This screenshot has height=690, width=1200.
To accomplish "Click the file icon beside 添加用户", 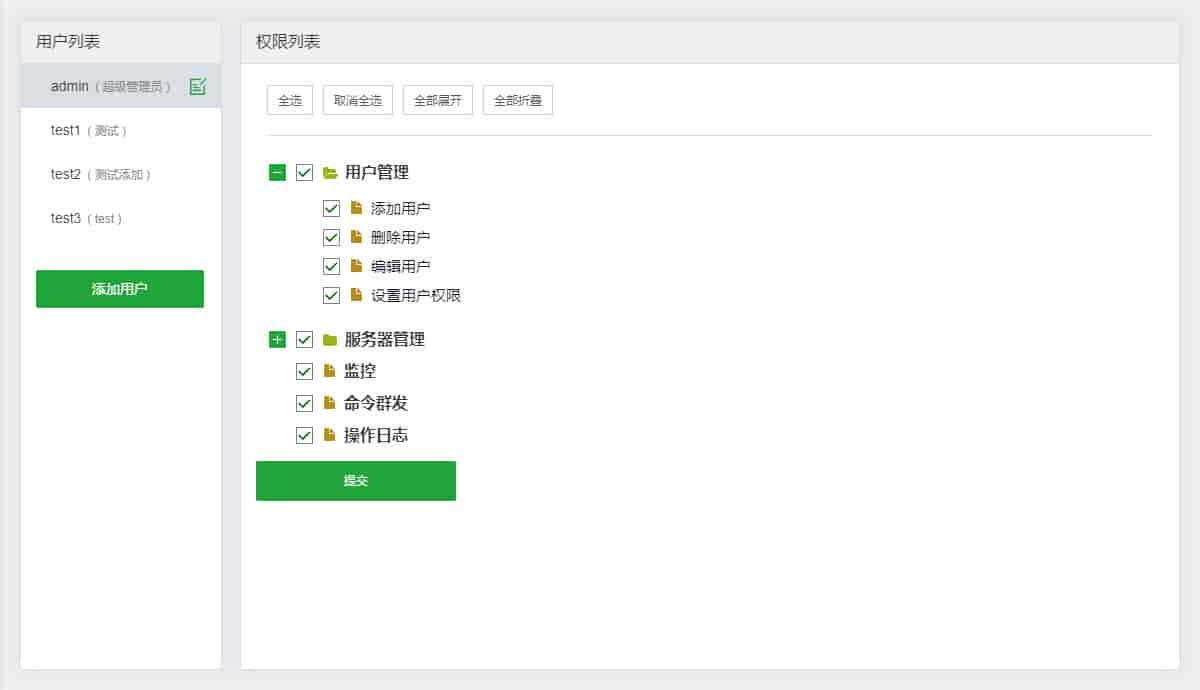I will [x=357, y=208].
